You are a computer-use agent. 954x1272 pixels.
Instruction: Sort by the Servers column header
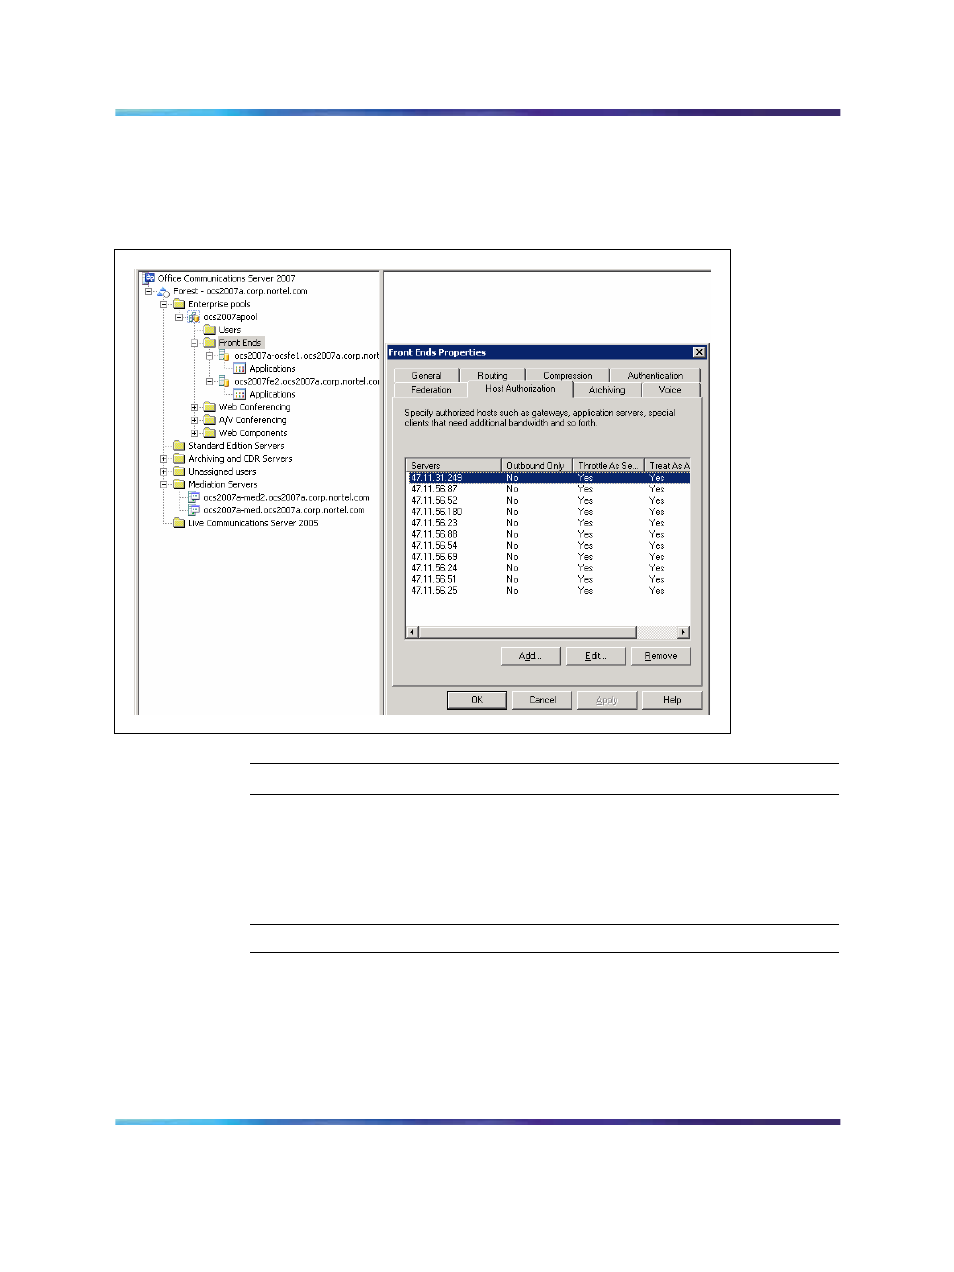(453, 465)
